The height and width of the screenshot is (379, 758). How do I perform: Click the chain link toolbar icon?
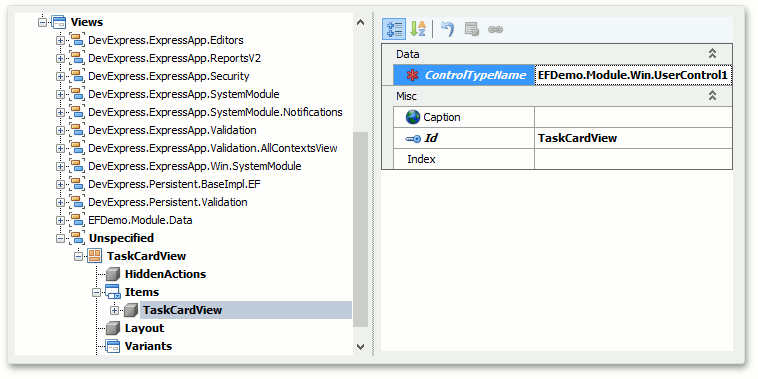(495, 29)
